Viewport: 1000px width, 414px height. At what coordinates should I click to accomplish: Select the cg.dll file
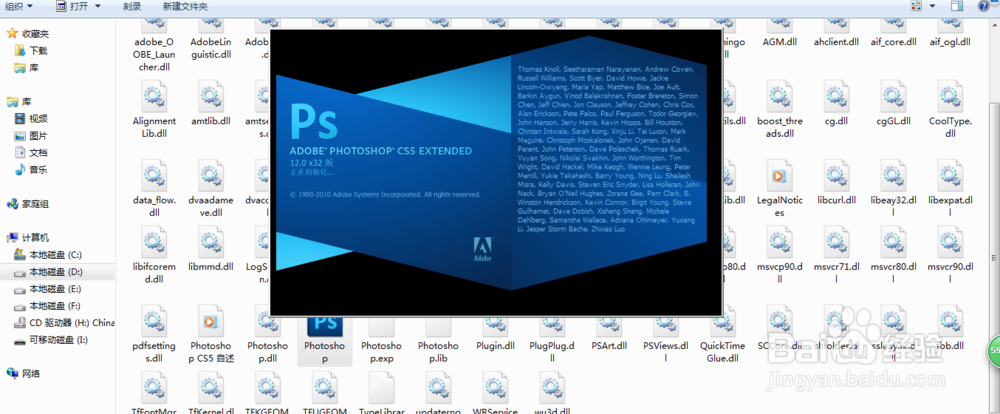835,103
